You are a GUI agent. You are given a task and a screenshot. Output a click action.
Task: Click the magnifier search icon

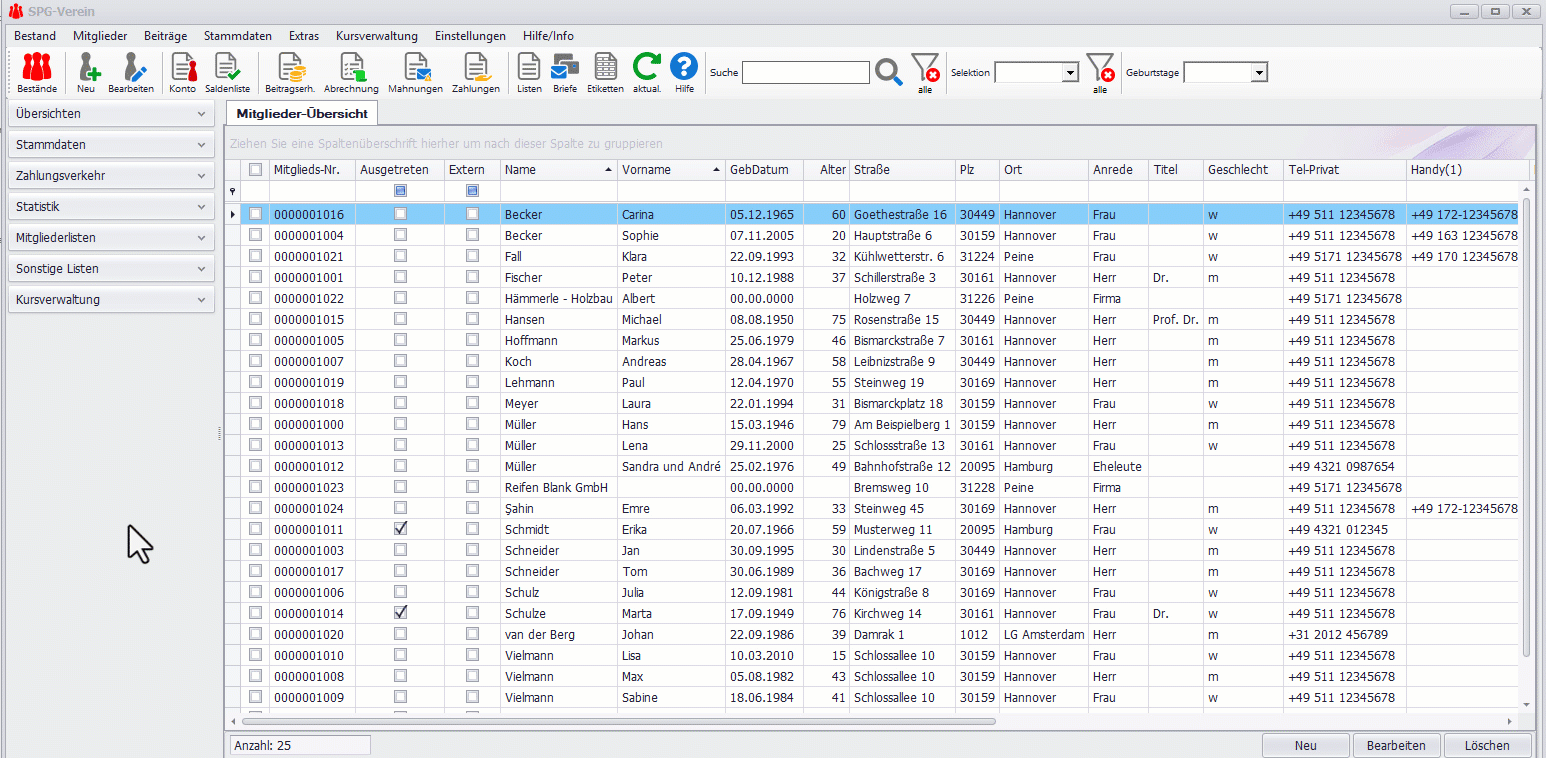point(889,72)
